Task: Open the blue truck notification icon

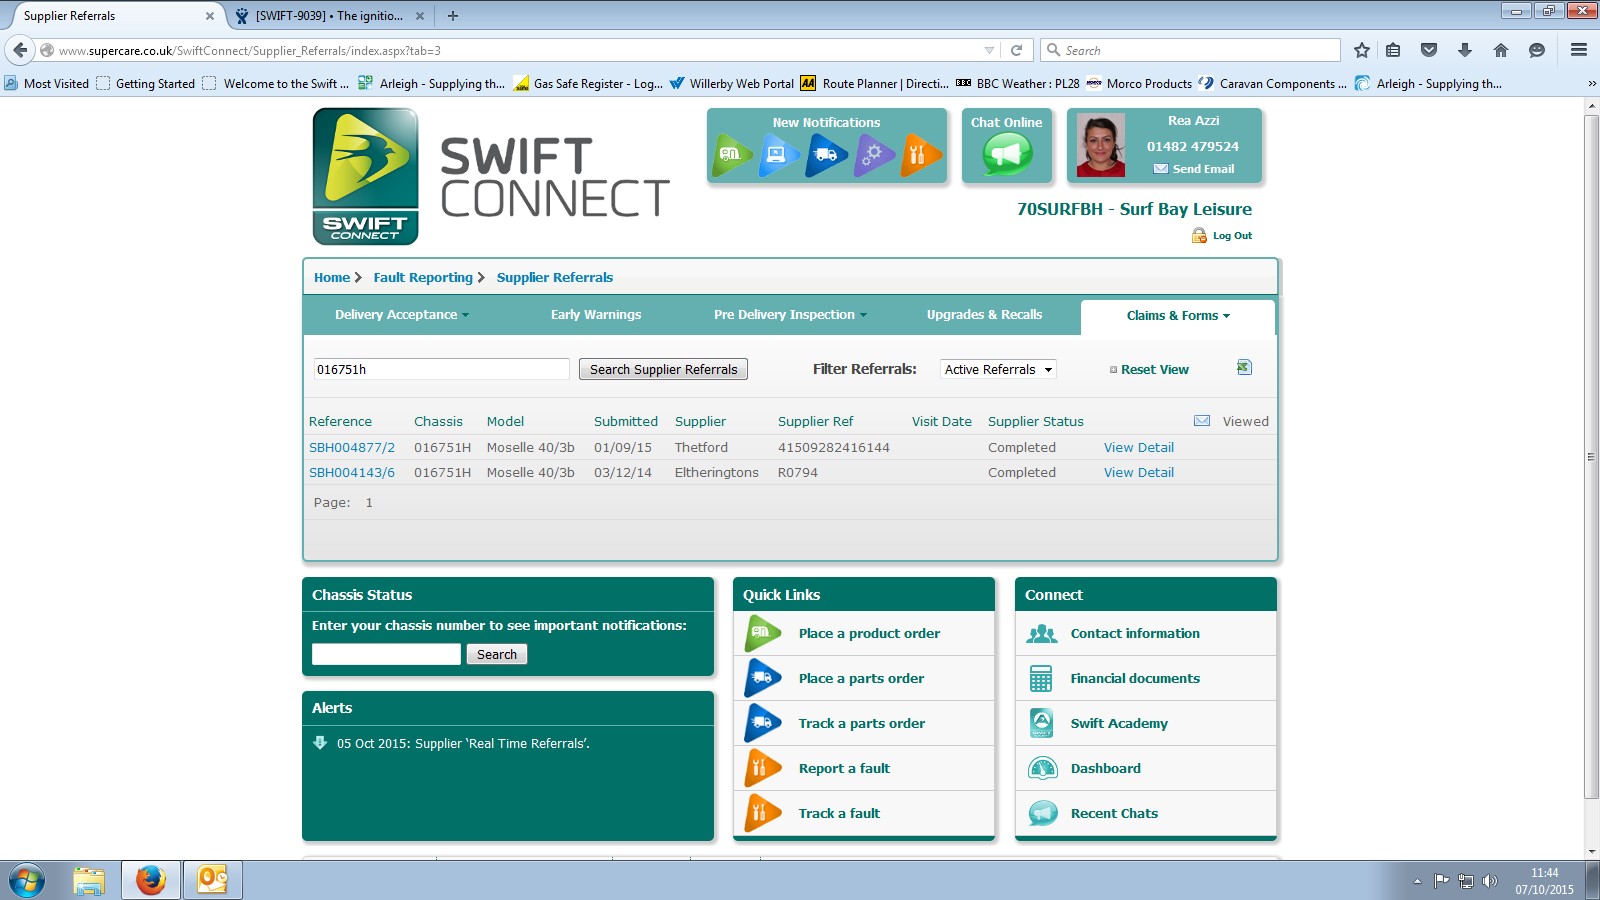Action: tap(826, 155)
